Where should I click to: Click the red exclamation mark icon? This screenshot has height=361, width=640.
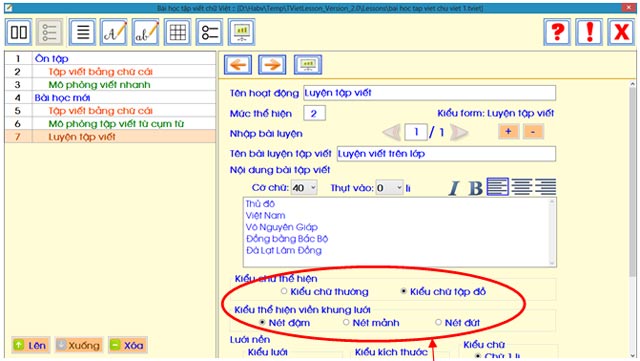click(x=589, y=32)
